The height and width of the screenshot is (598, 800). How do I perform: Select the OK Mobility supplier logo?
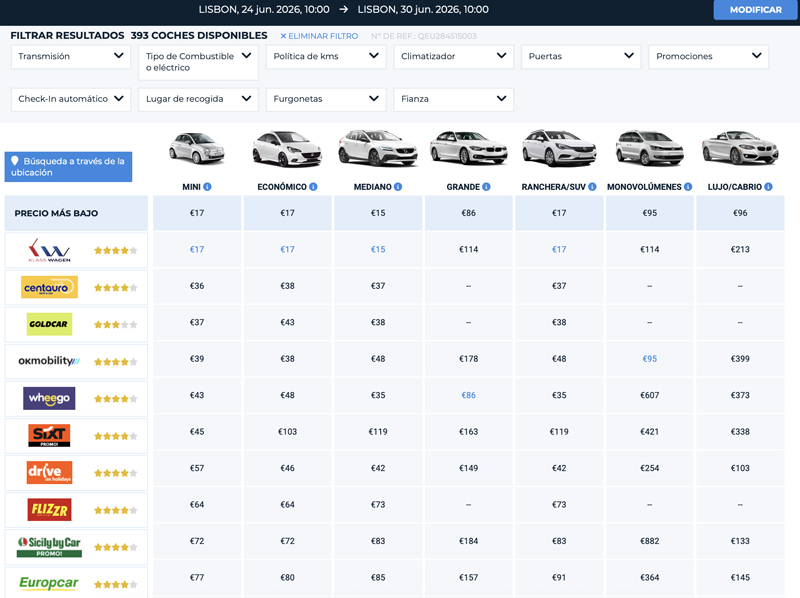(x=49, y=361)
